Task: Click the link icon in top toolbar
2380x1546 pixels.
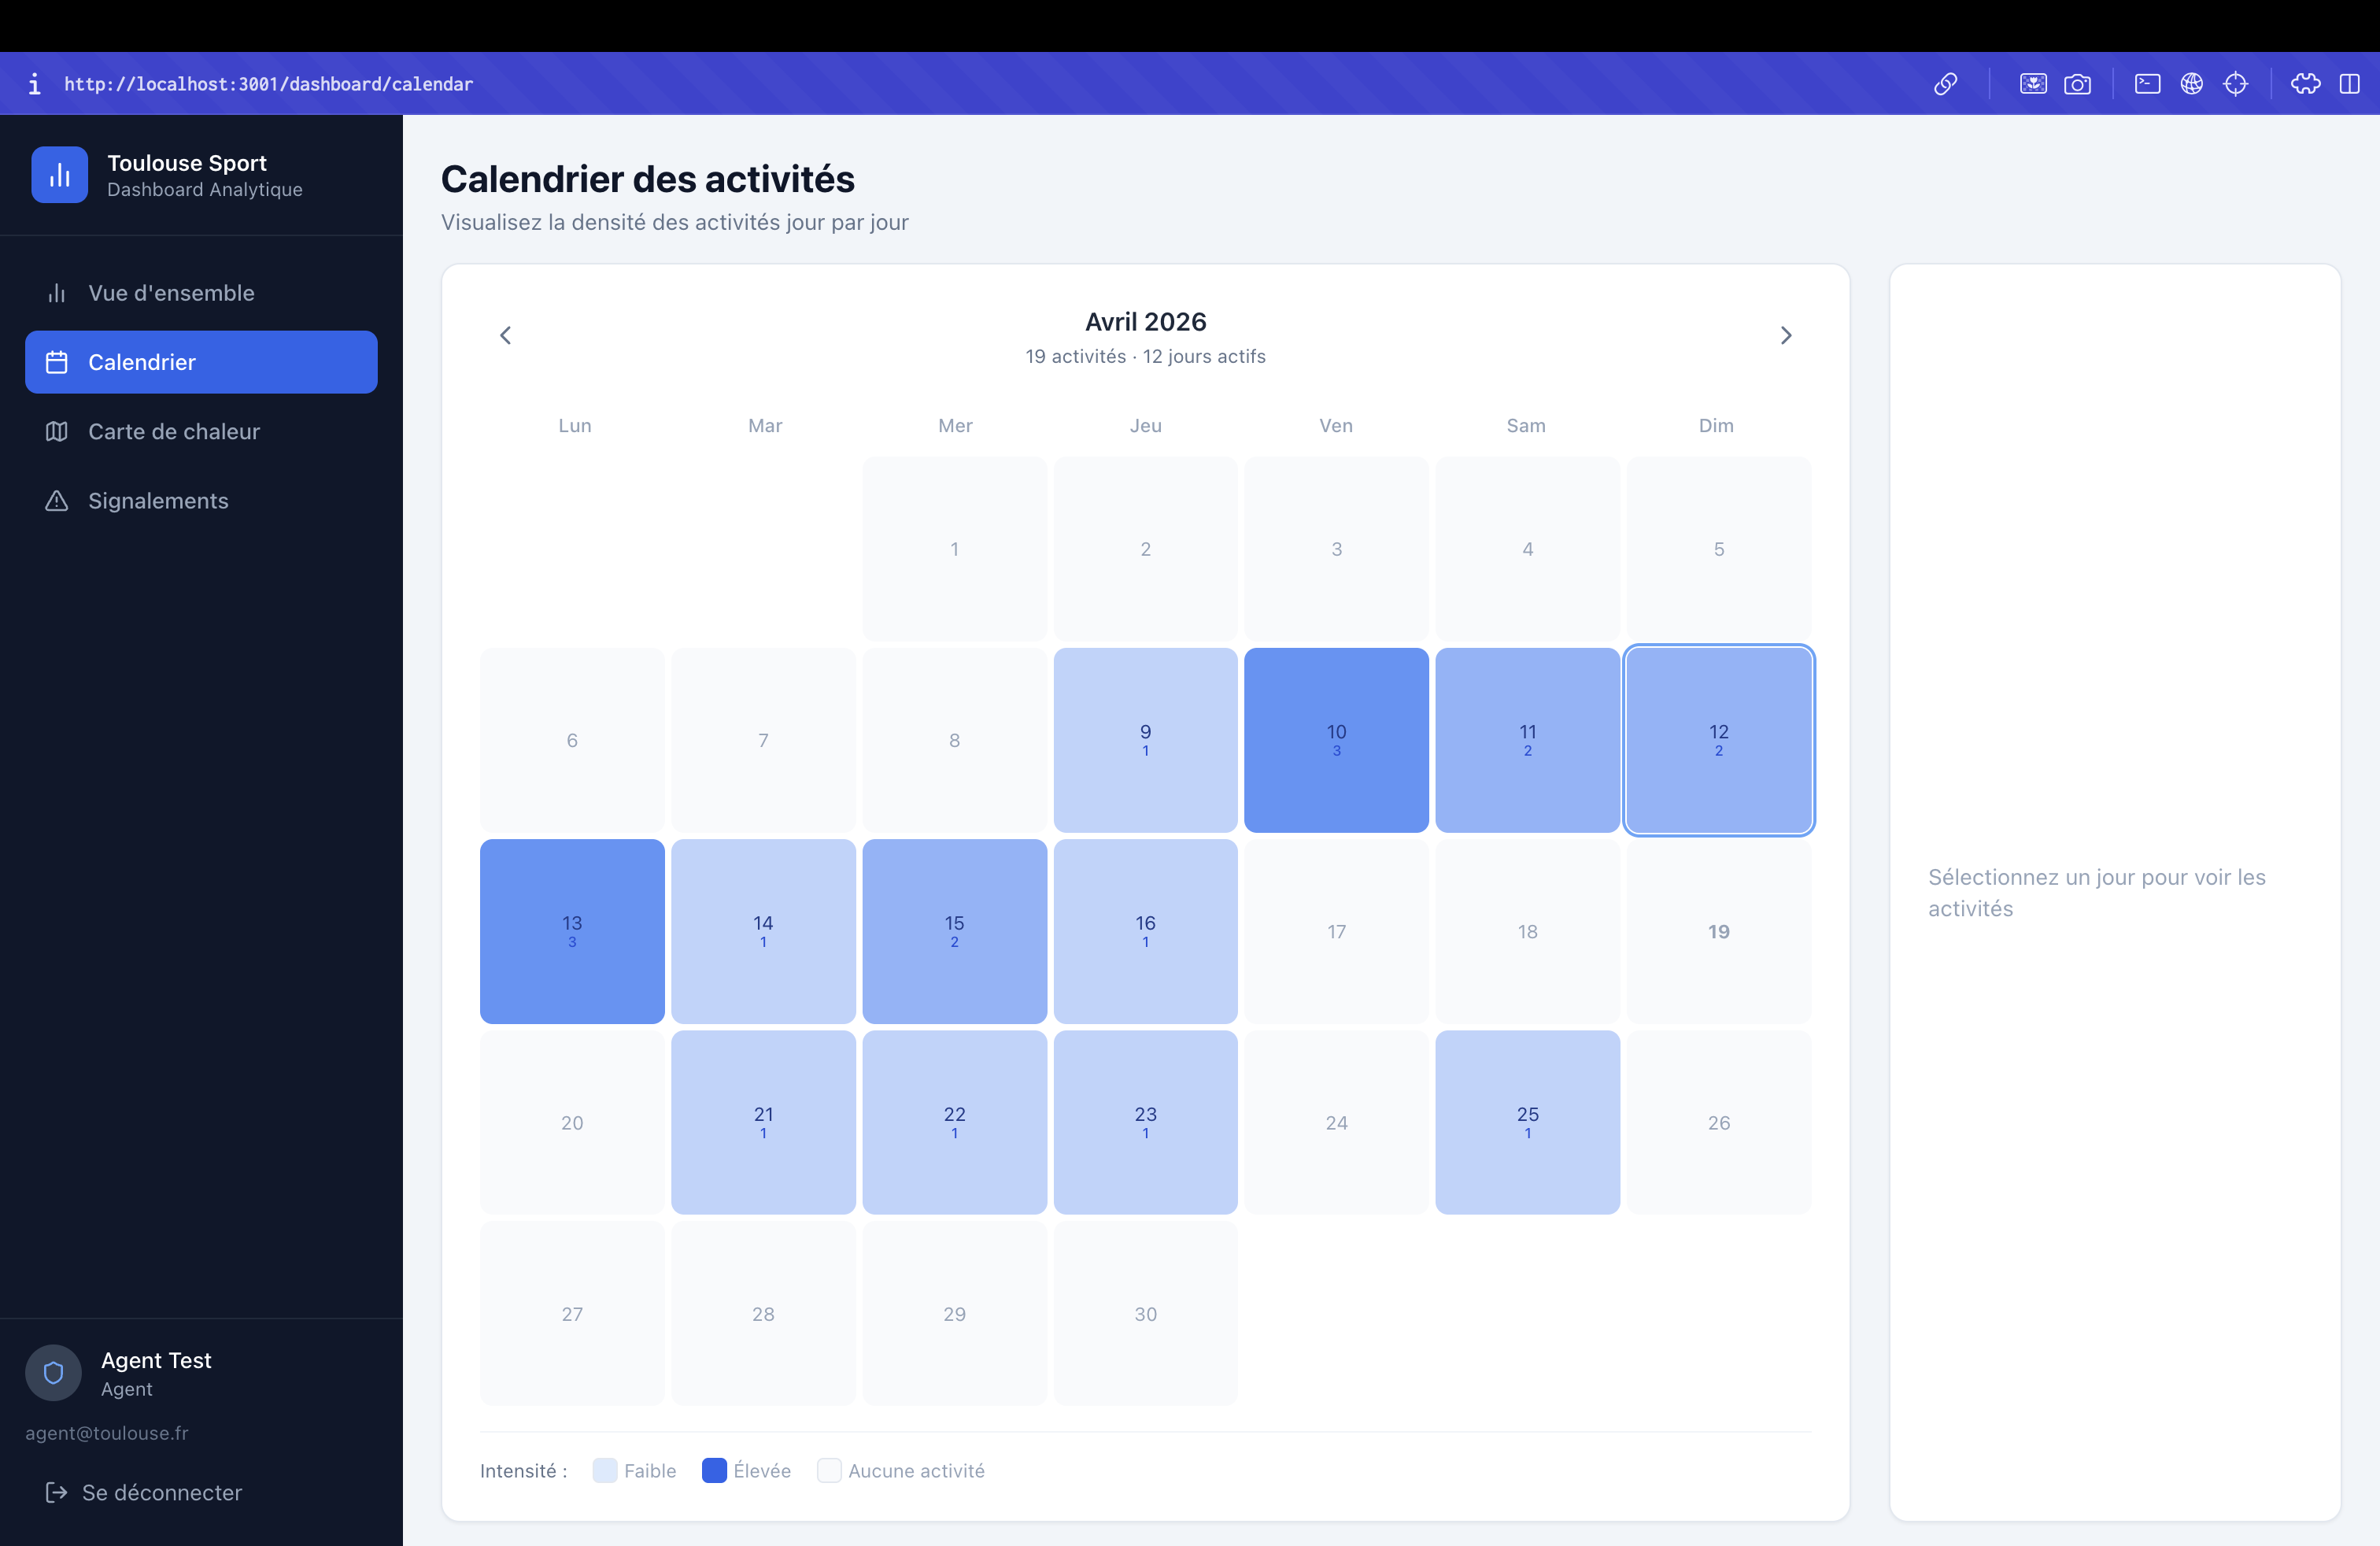Action: [x=1945, y=84]
